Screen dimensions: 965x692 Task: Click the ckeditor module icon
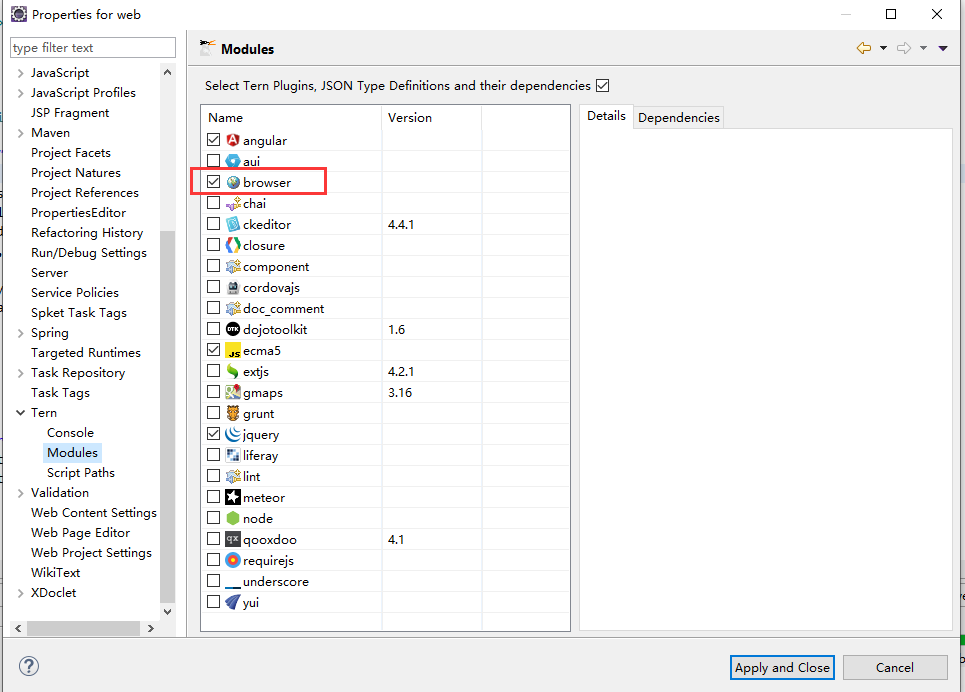tap(233, 224)
